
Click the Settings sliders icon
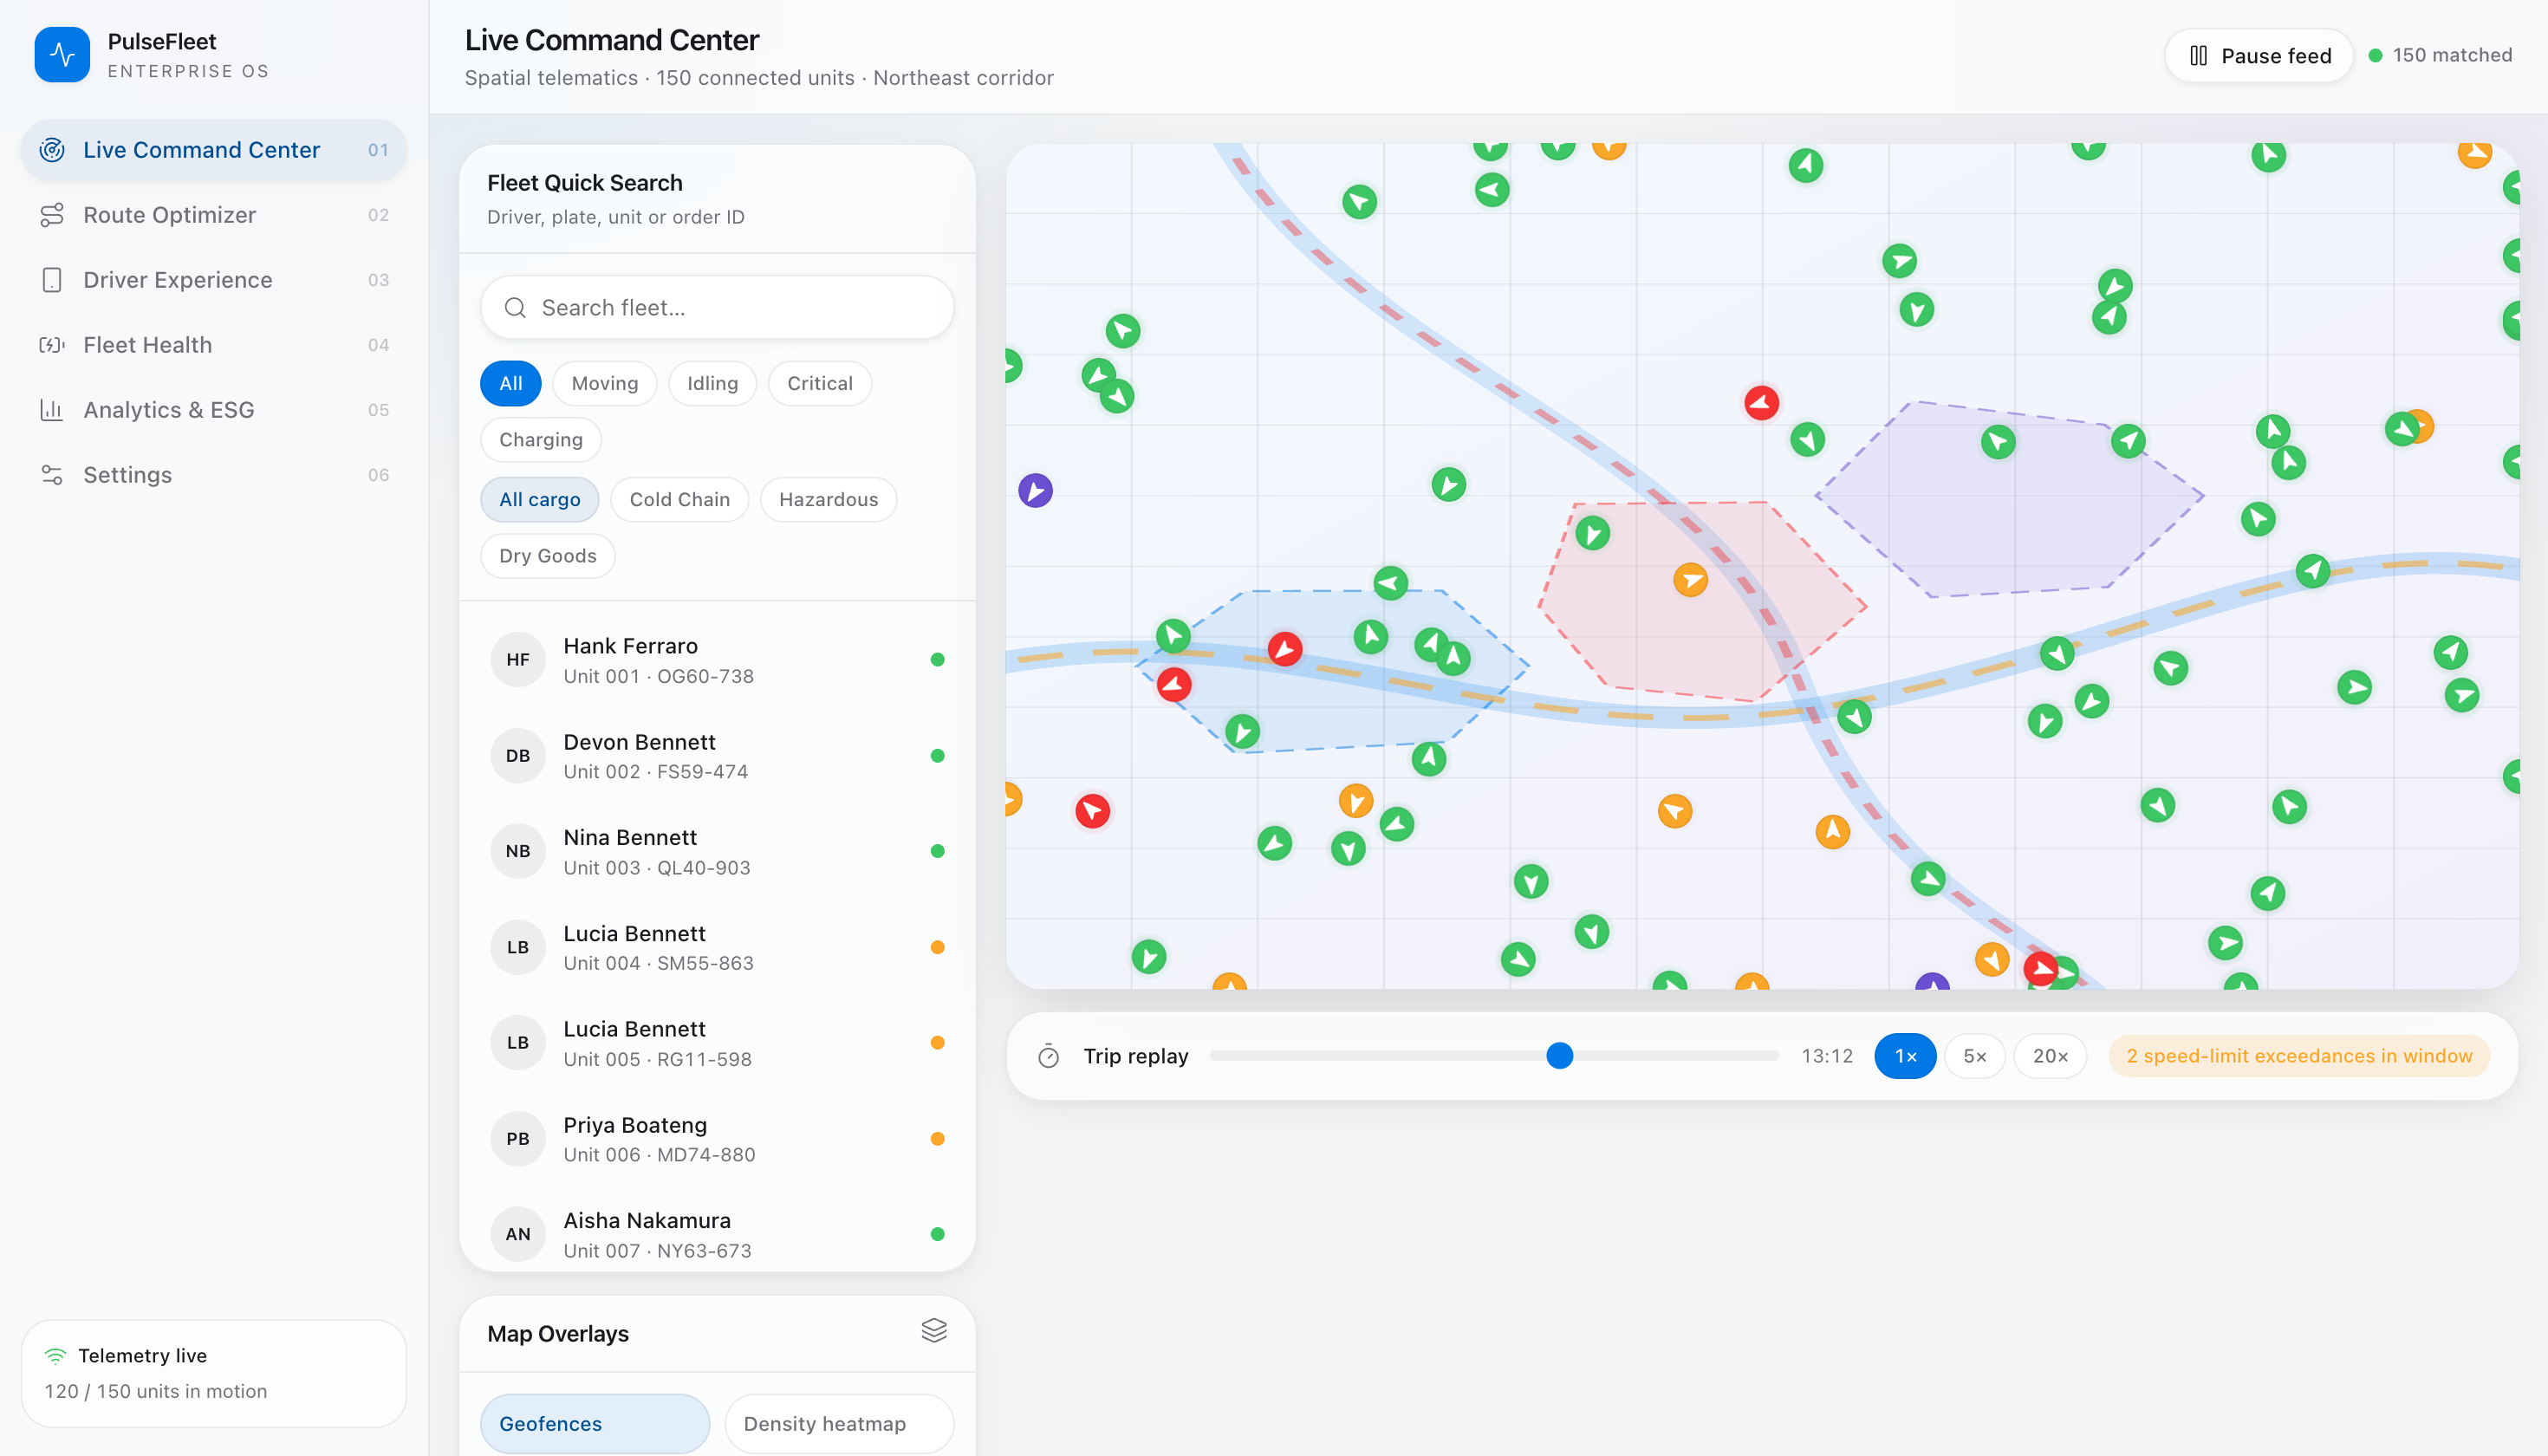pyautogui.click(x=52, y=475)
